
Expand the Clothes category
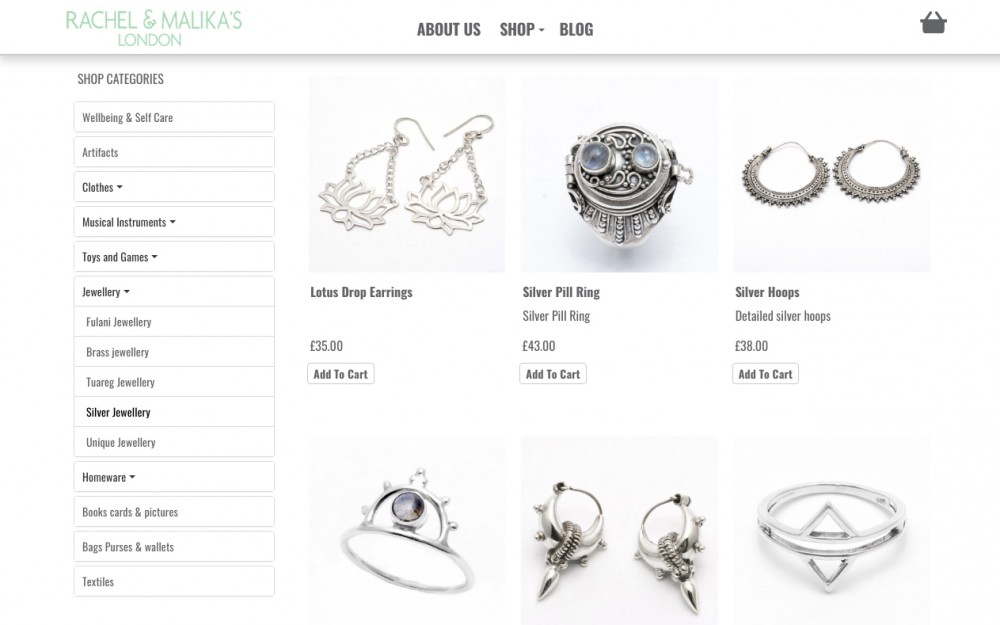tap(174, 187)
